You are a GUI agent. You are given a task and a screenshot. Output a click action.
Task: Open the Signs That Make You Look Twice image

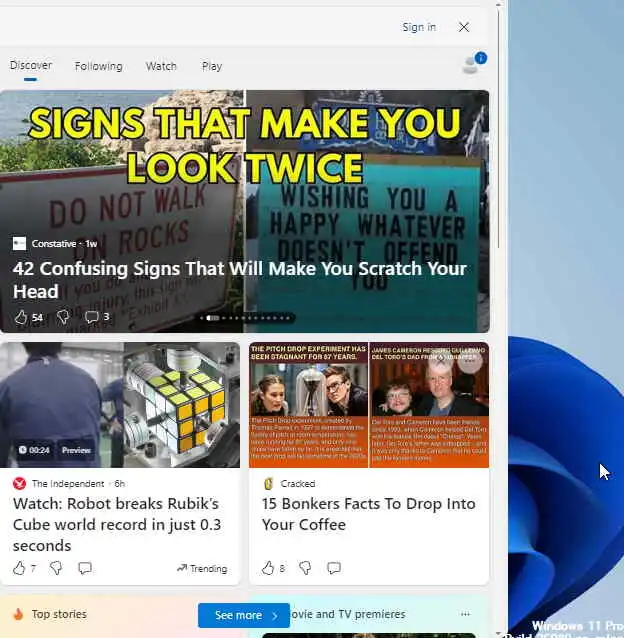point(244,211)
